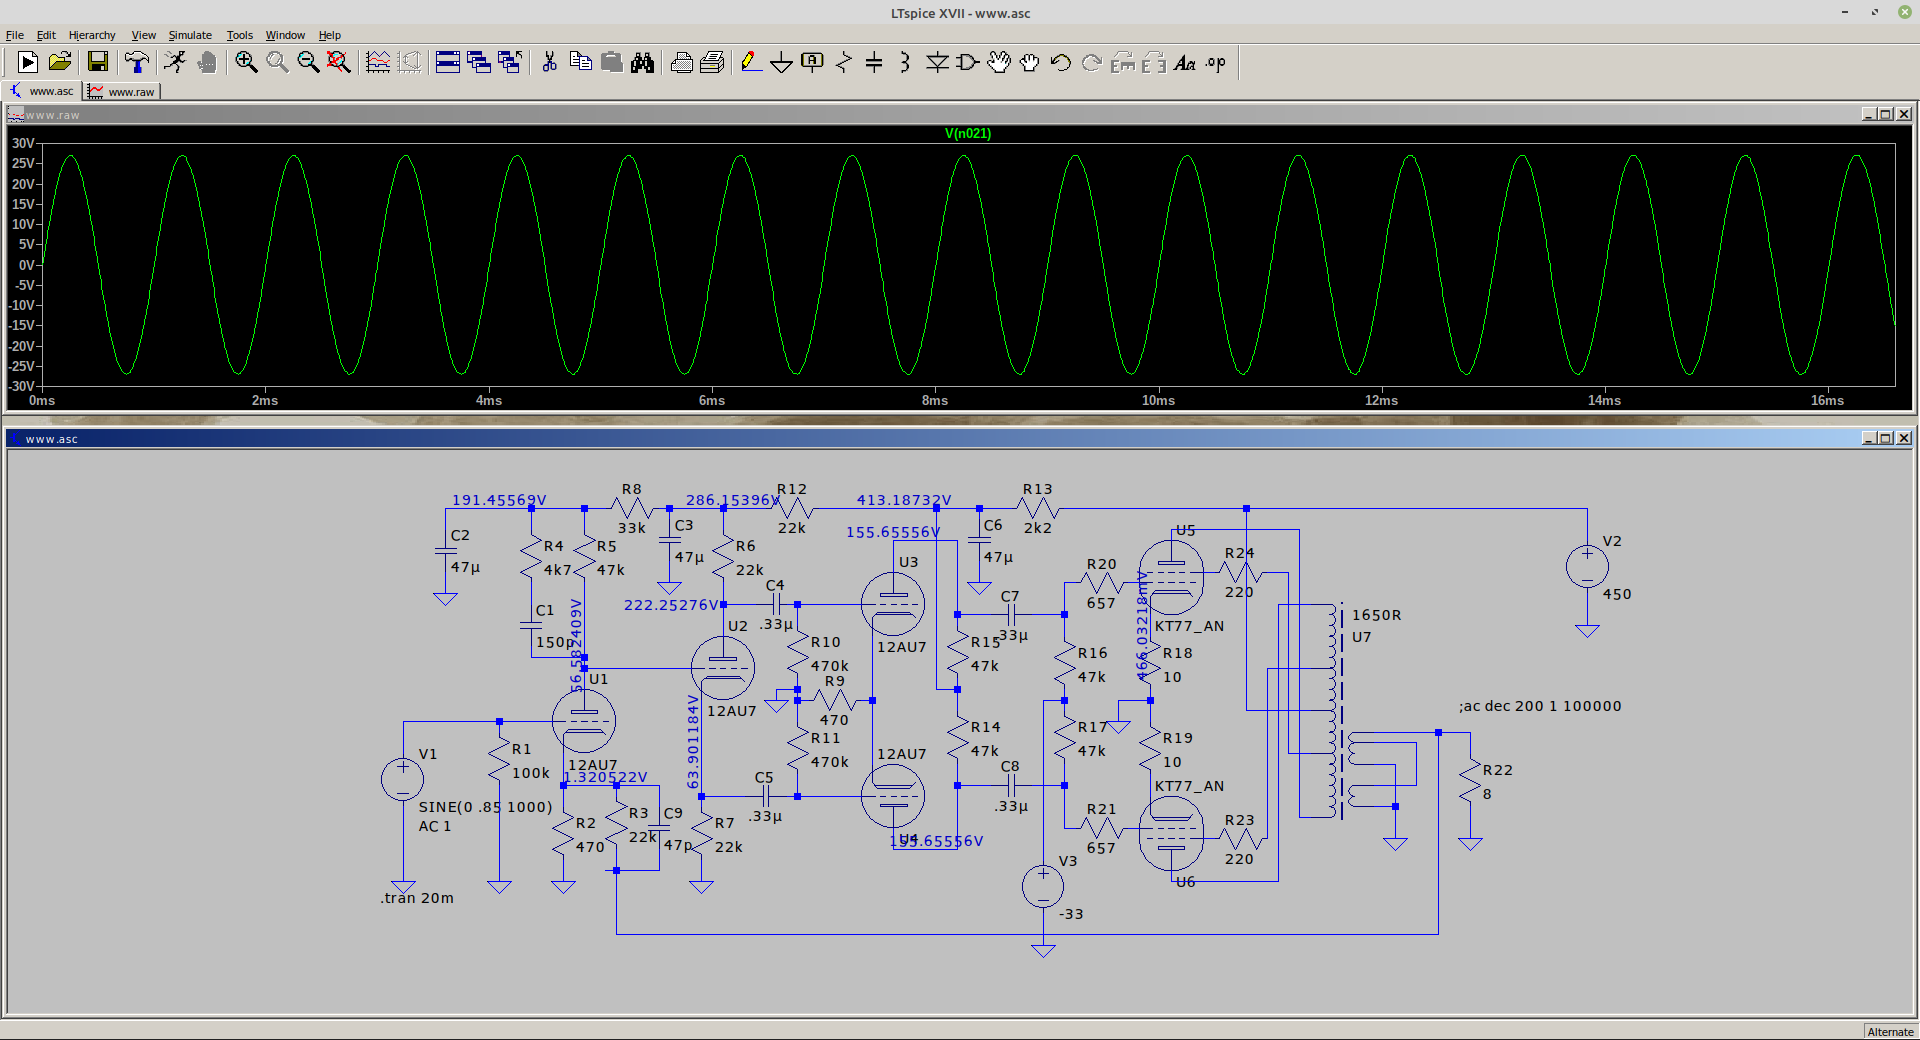
Task: Click the 1650R transformer label
Action: pos(1376,615)
